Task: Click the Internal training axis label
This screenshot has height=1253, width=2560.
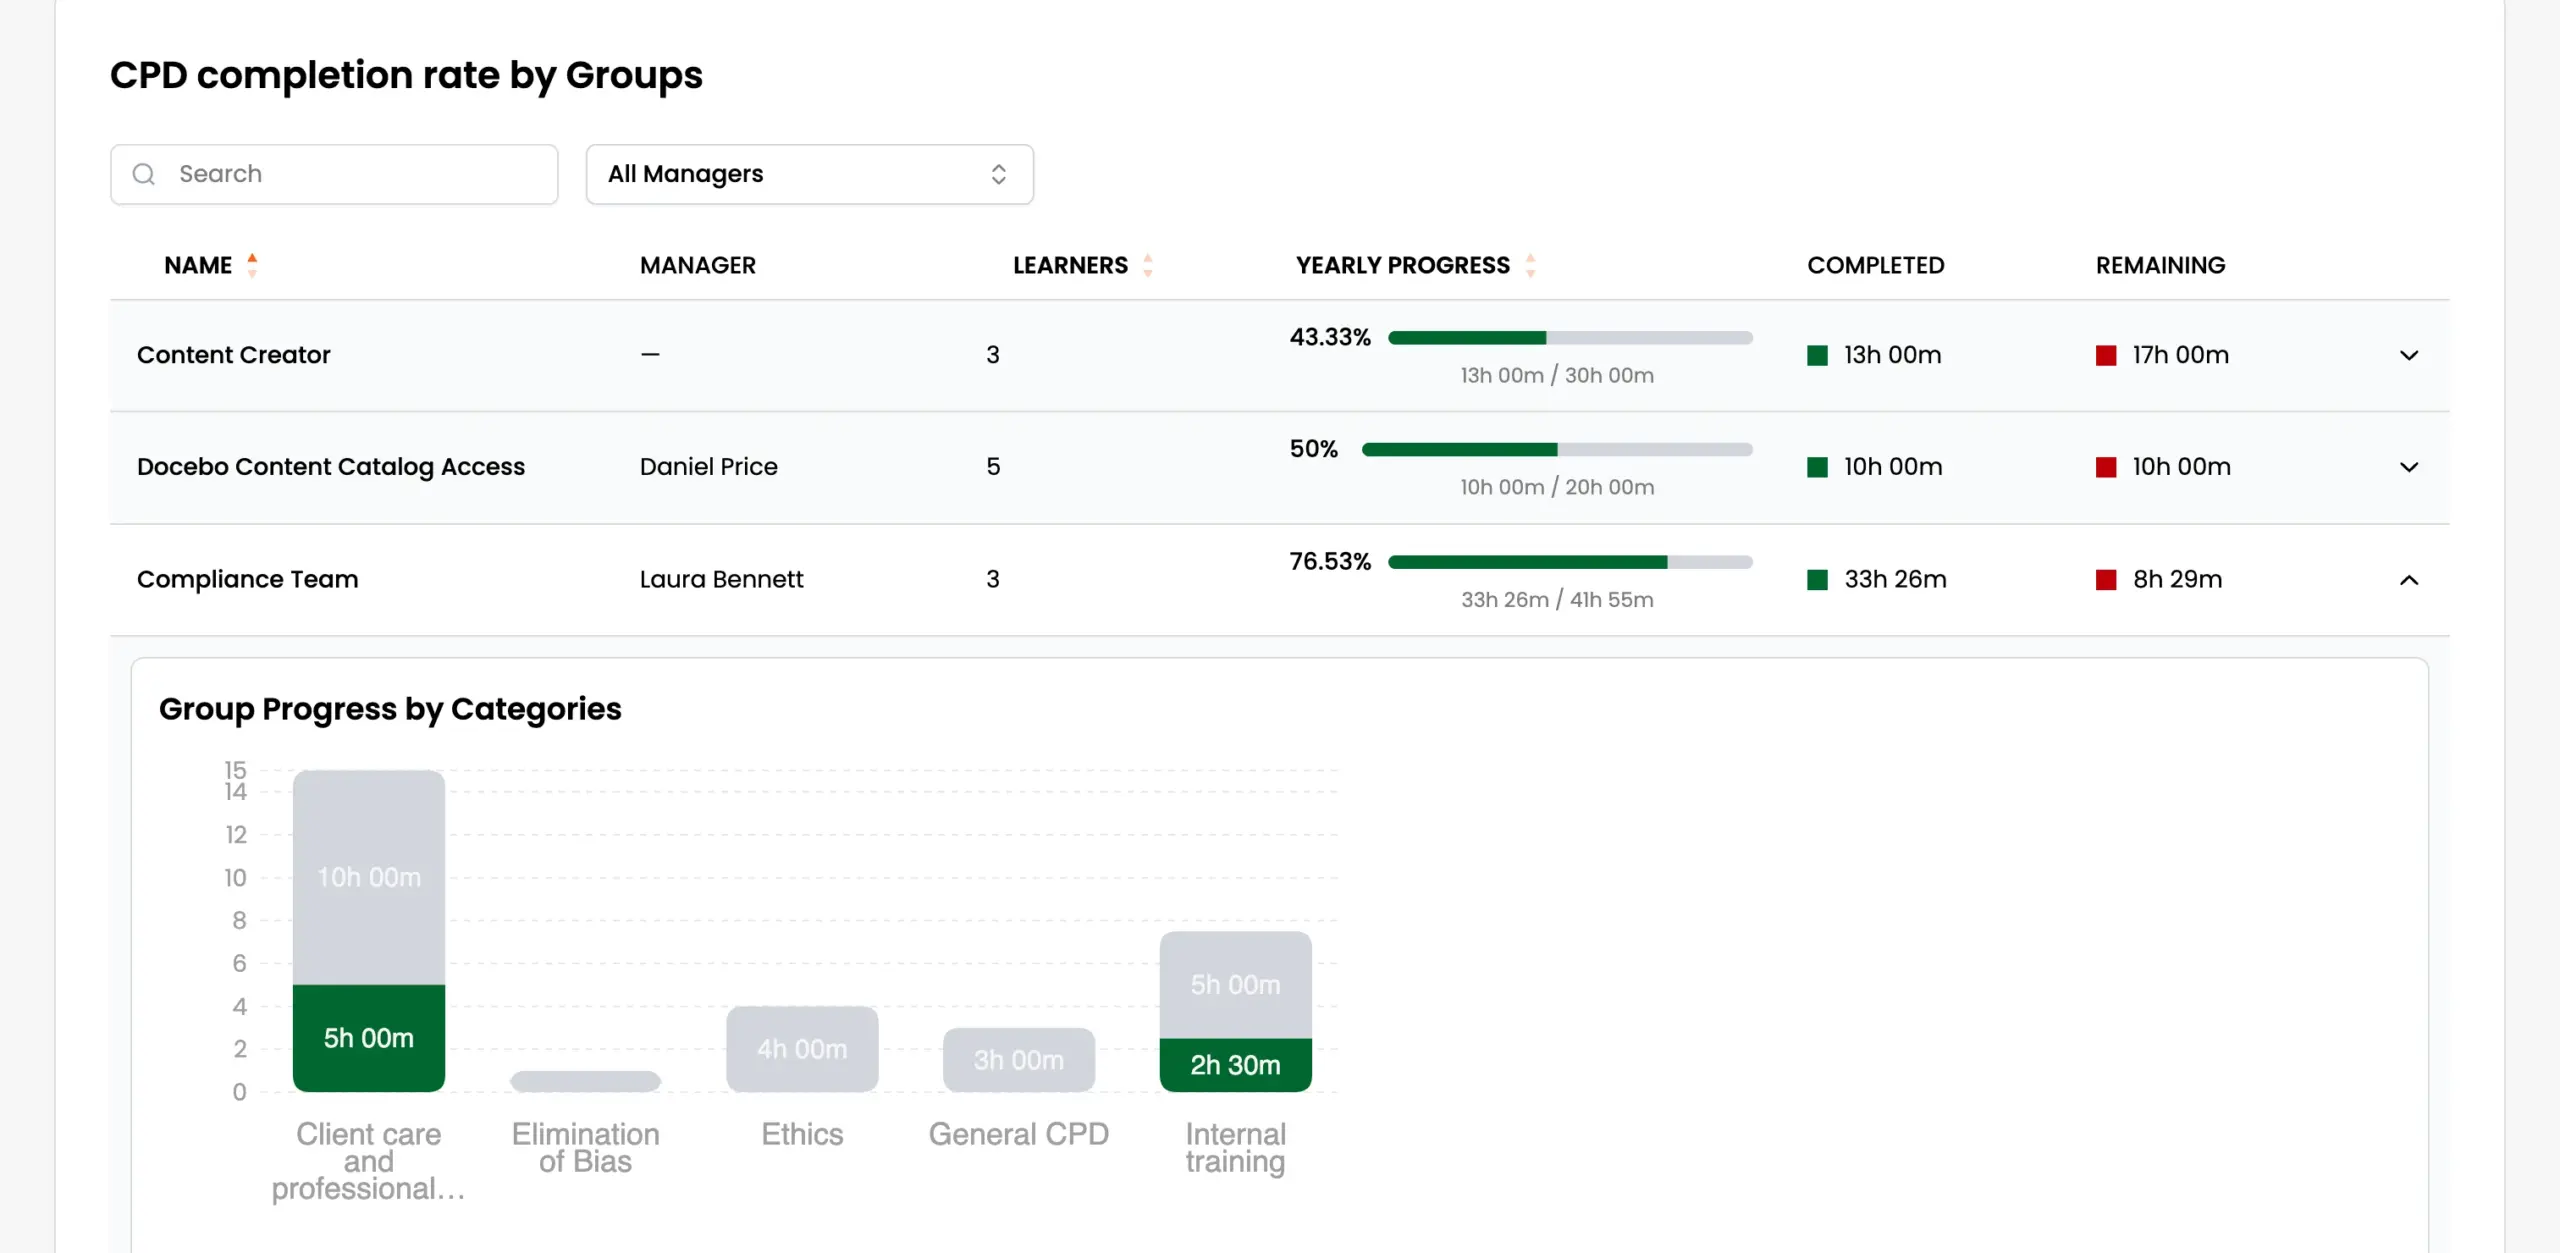Action: click(x=1235, y=1148)
